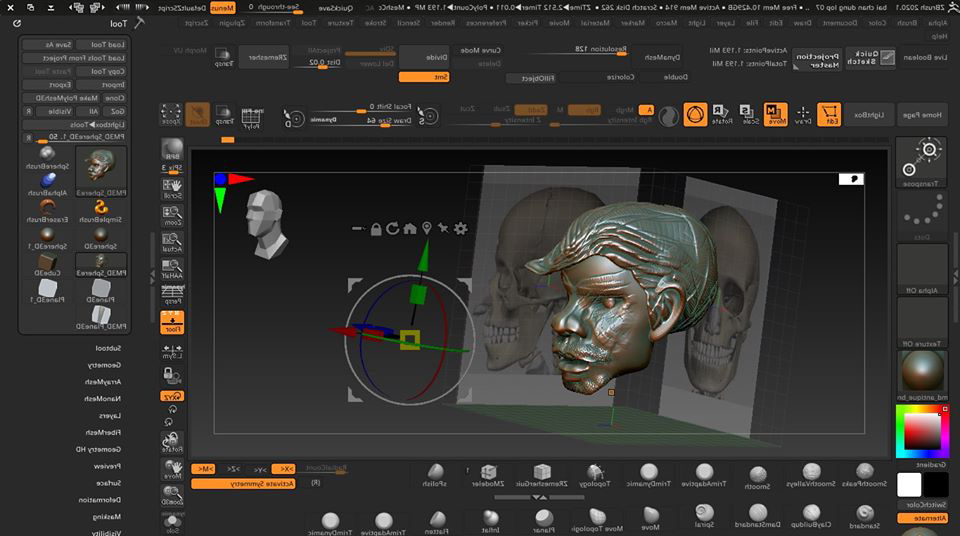Open the Help menu

pyautogui.click(x=939, y=36)
